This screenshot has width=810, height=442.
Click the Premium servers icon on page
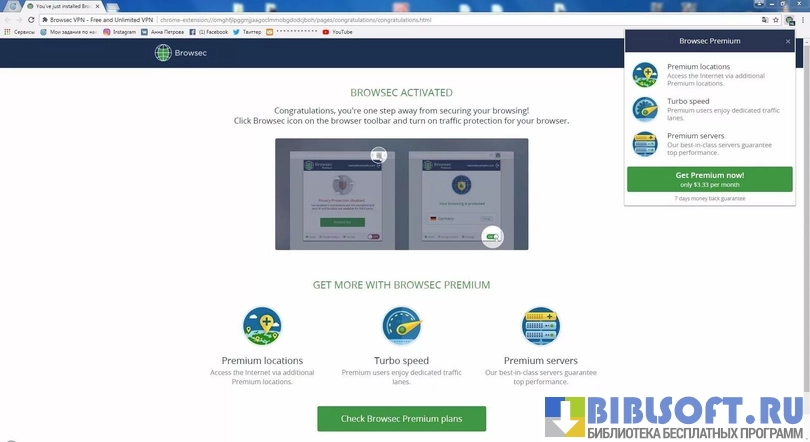tap(540, 326)
